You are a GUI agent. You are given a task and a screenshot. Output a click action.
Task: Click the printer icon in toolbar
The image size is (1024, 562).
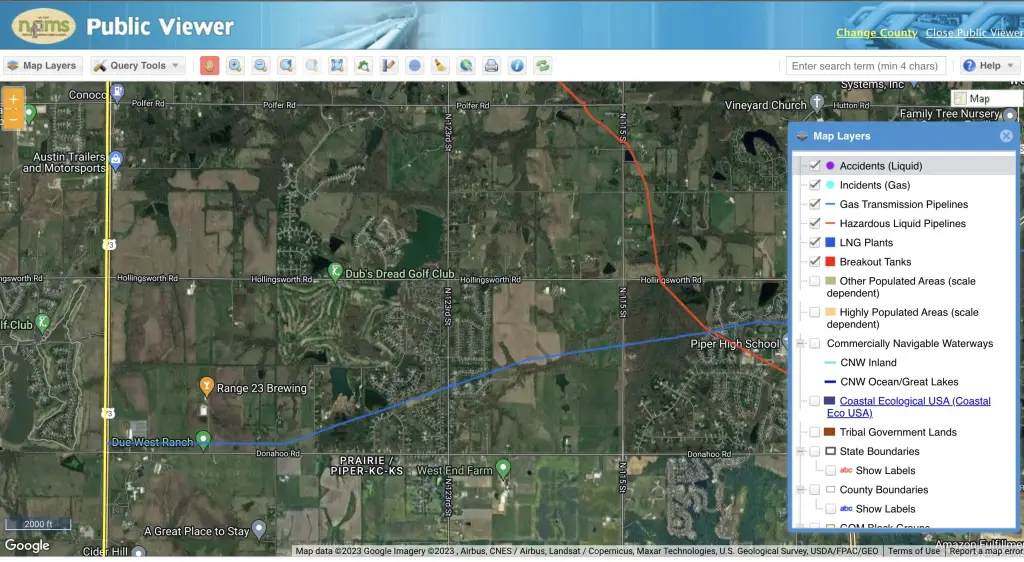click(x=491, y=66)
